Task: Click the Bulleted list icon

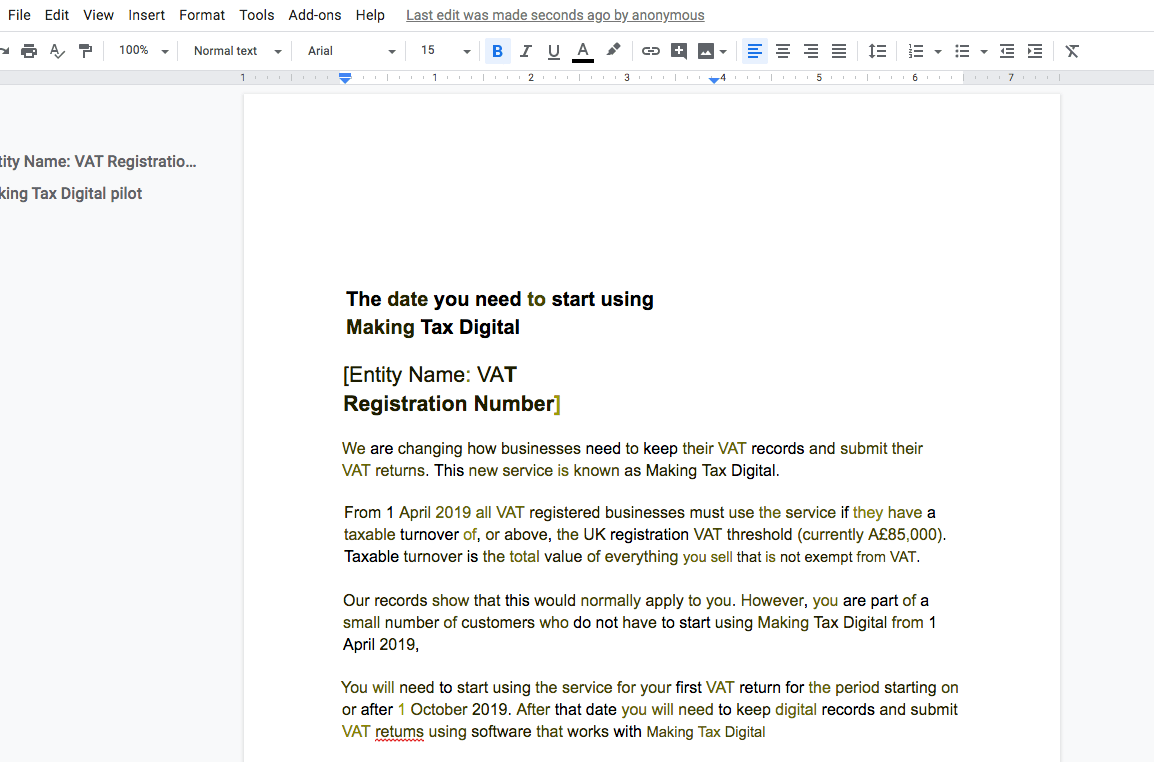Action: [962, 51]
